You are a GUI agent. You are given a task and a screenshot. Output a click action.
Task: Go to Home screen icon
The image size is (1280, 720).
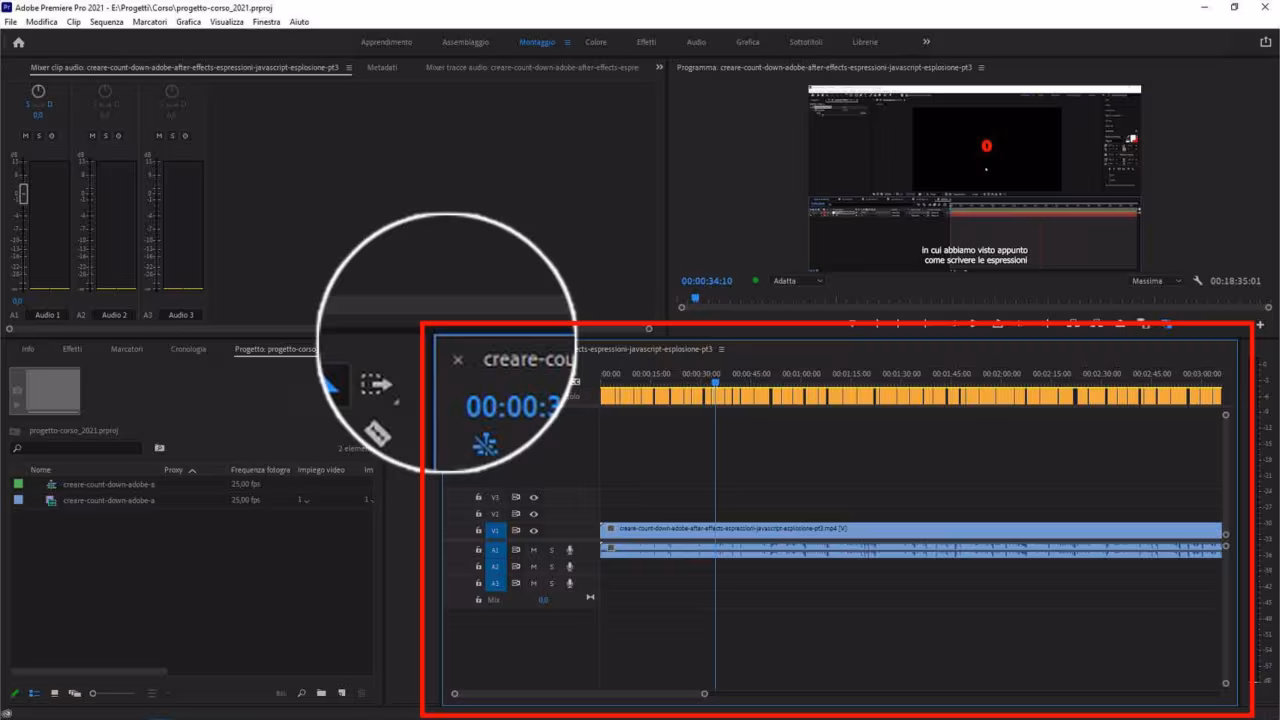(x=18, y=42)
